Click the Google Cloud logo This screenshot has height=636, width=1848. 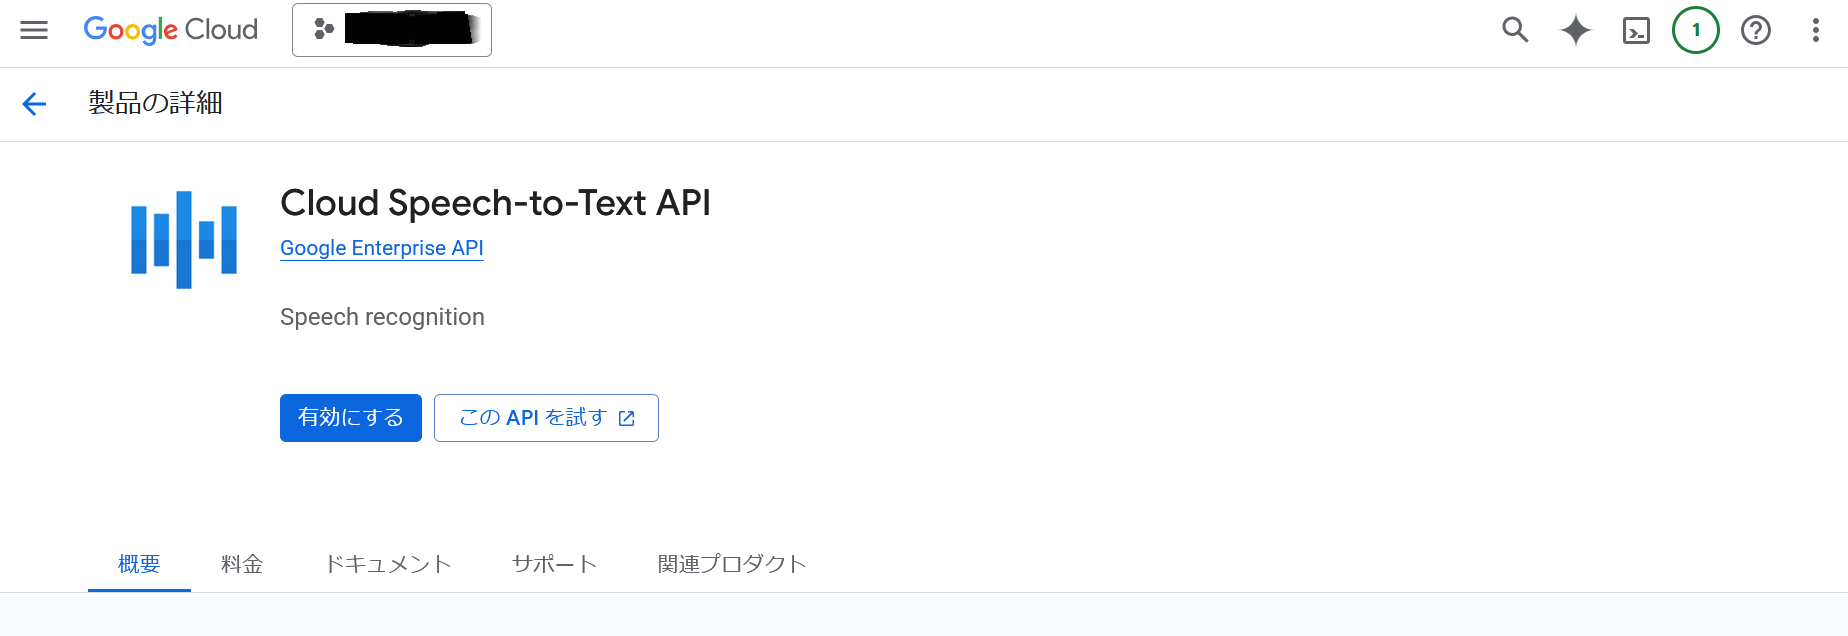(171, 30)
